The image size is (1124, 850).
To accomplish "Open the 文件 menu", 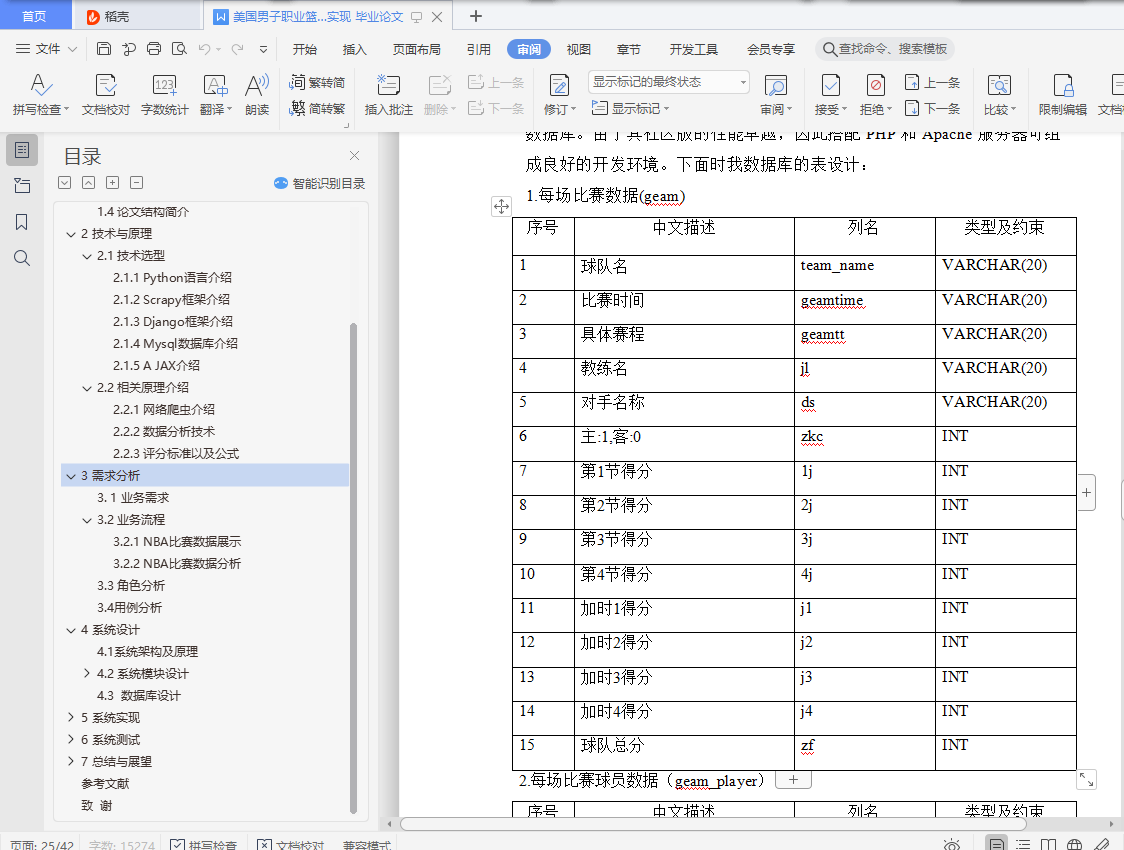I will pyautogui.click(x=46, y=49).
